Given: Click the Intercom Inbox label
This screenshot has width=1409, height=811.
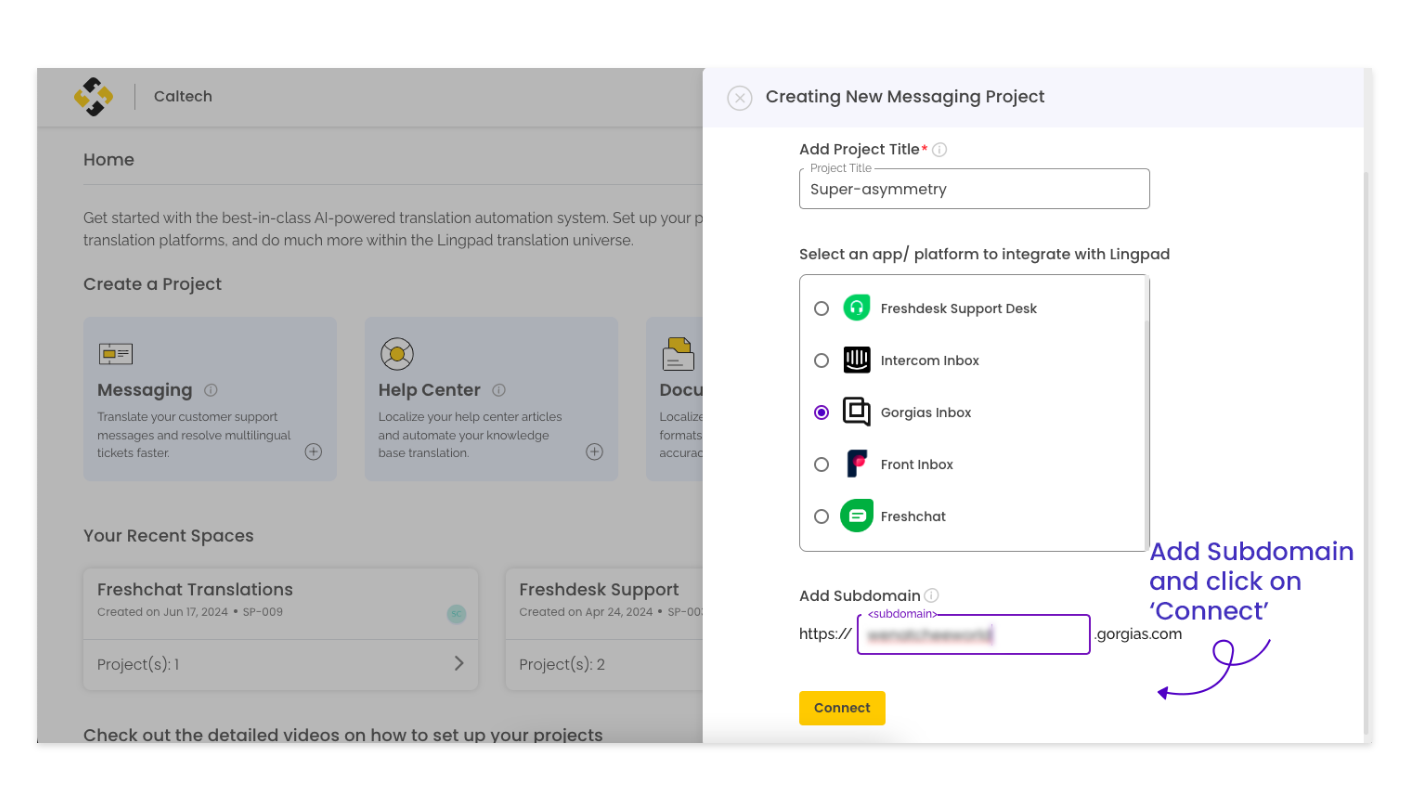Looking at the screenshot, I should click(930, 361).
